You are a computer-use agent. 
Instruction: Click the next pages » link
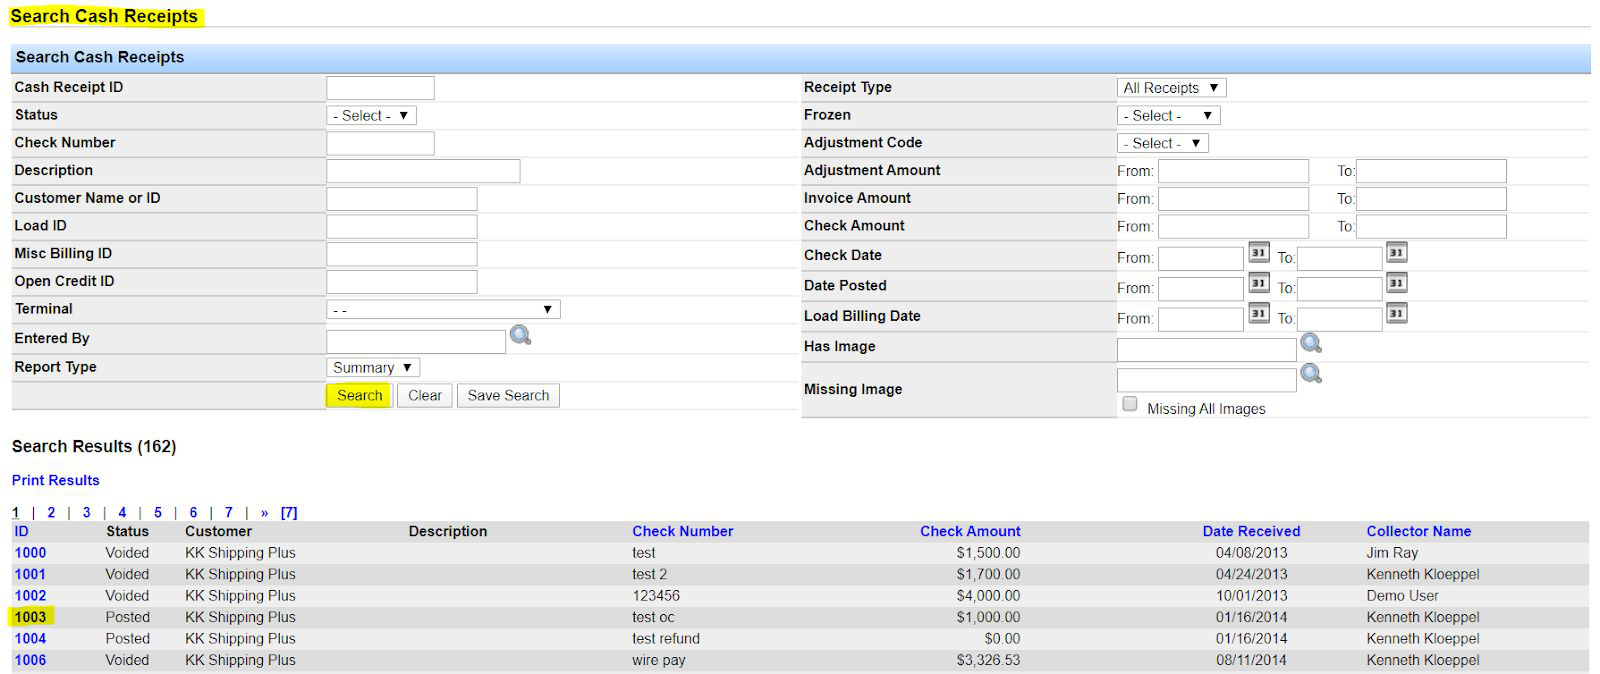pyautogui.click(x=265, y=513)
